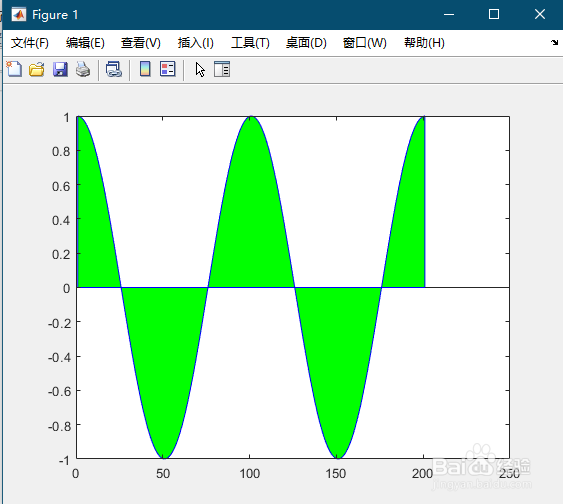The width and height of the screenshot is (563, 504).
Task: Select the Edit Plot arrow tool
Action: pyautogui.click(x=200, y=69)
